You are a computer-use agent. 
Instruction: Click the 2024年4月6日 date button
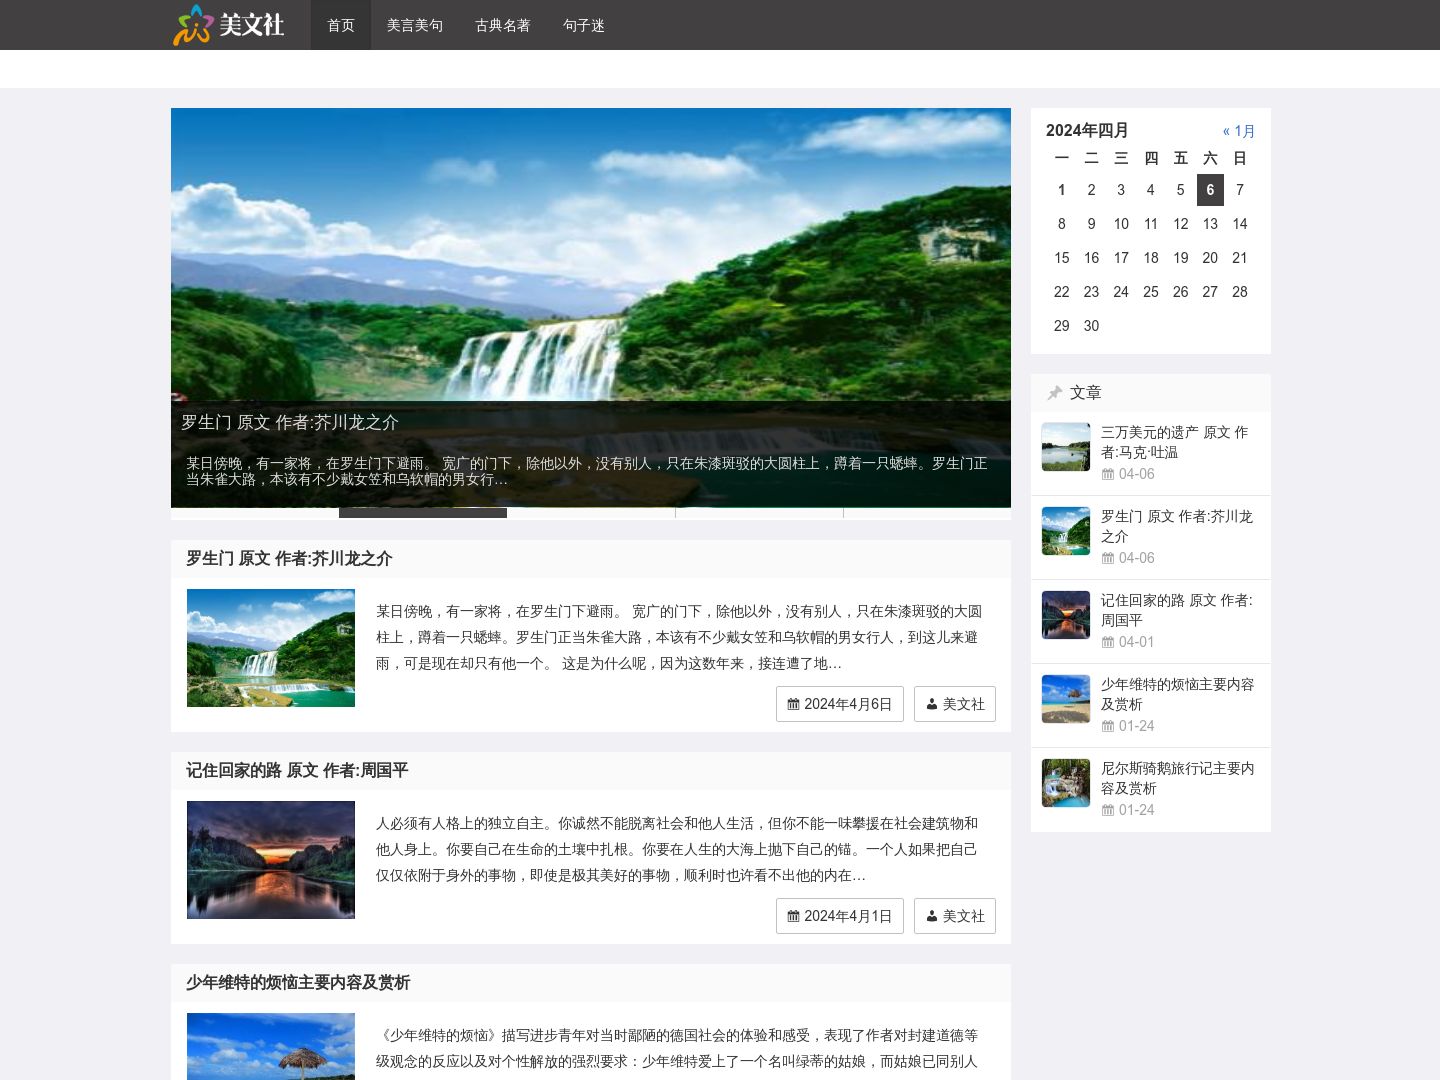[840, 704]
